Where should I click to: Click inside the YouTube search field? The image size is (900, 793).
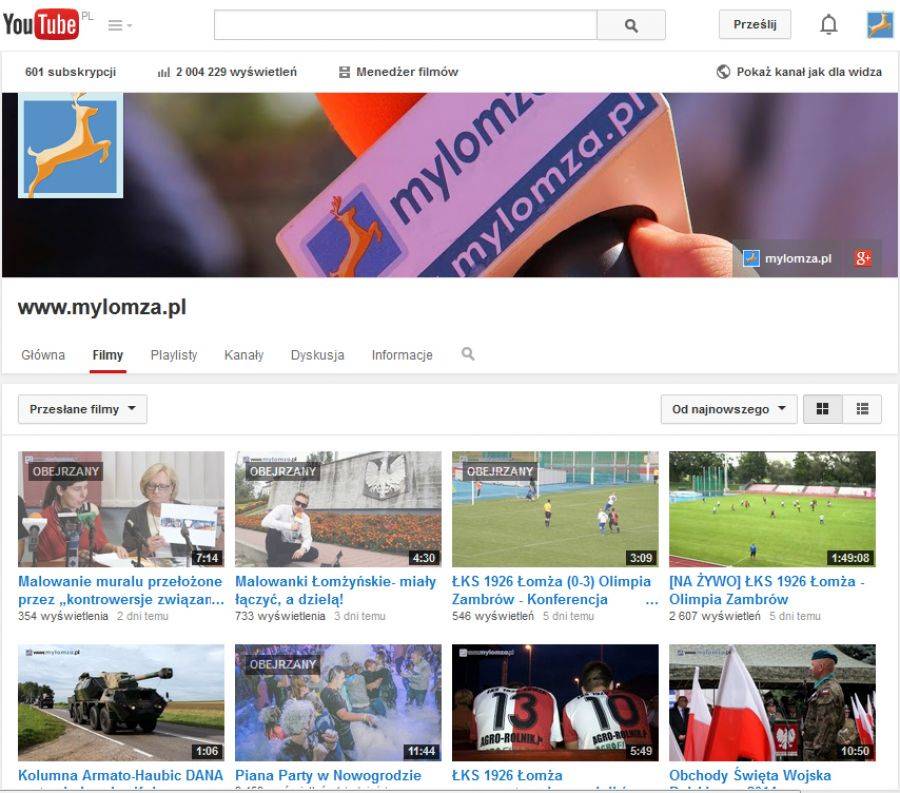click(405, 25)
